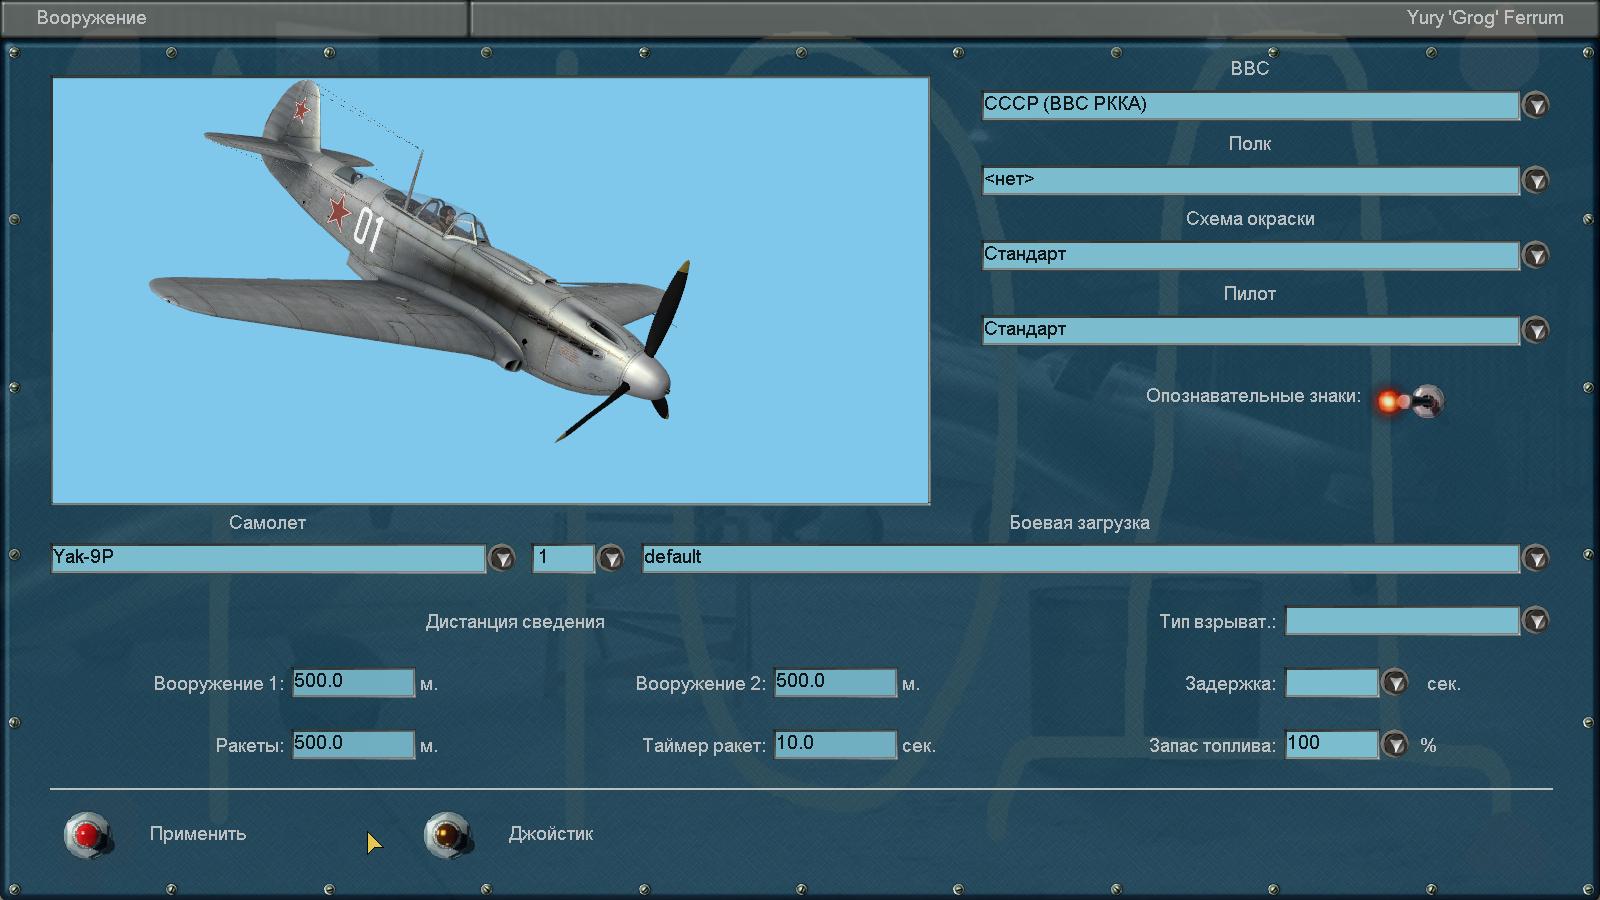
Task: Click the Запас топлива value field
Action: point(1332,744)
